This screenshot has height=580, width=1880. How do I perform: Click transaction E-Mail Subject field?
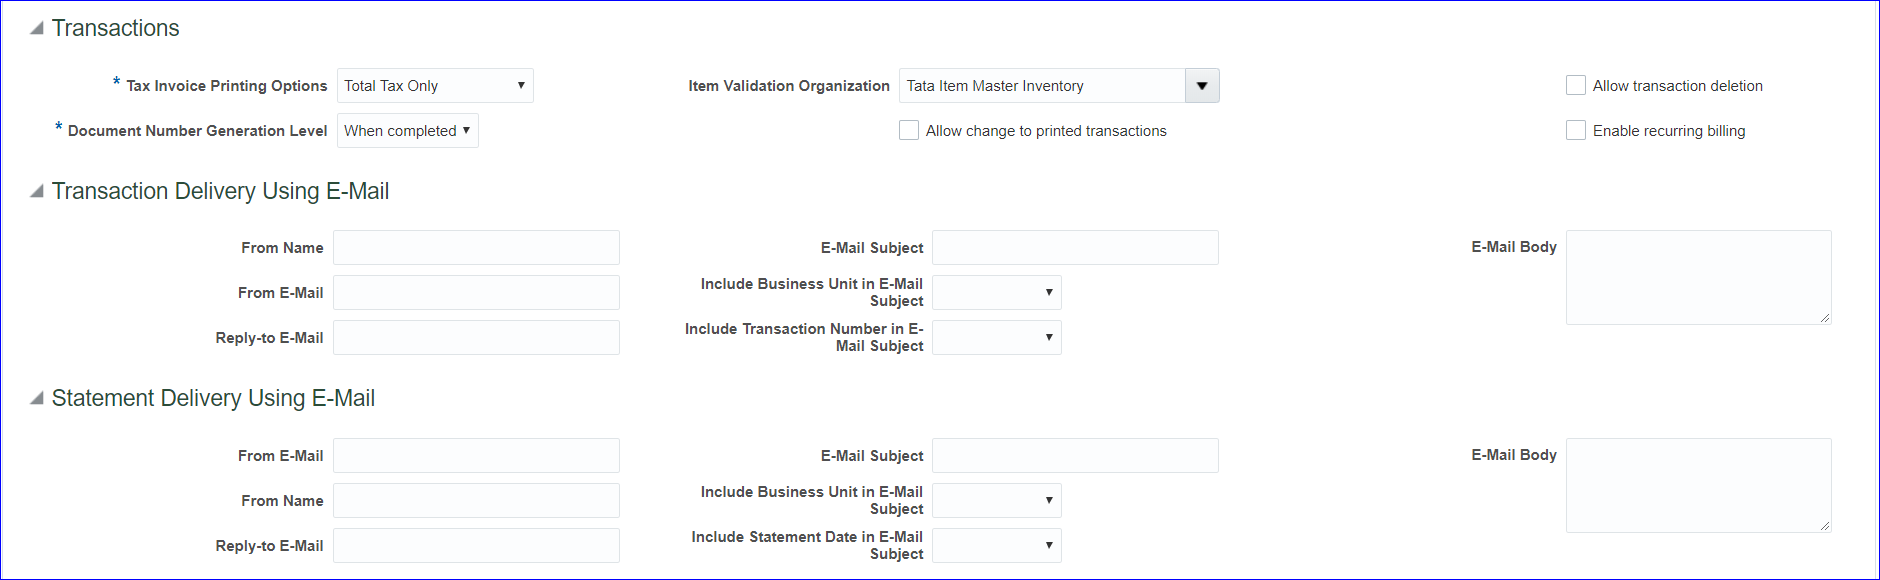(x=1075, y=248)
